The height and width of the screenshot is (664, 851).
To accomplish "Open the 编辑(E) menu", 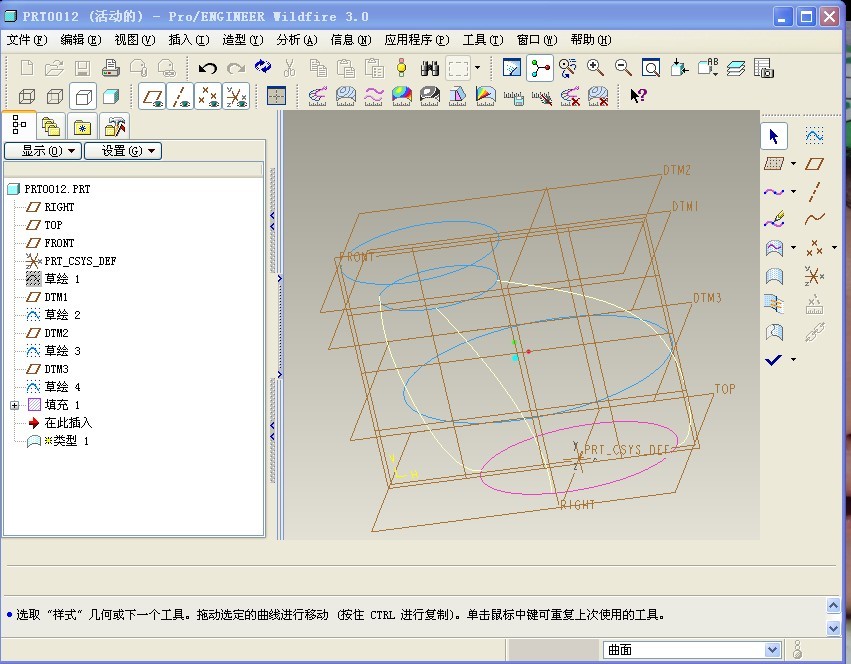I will coord(81,40).
